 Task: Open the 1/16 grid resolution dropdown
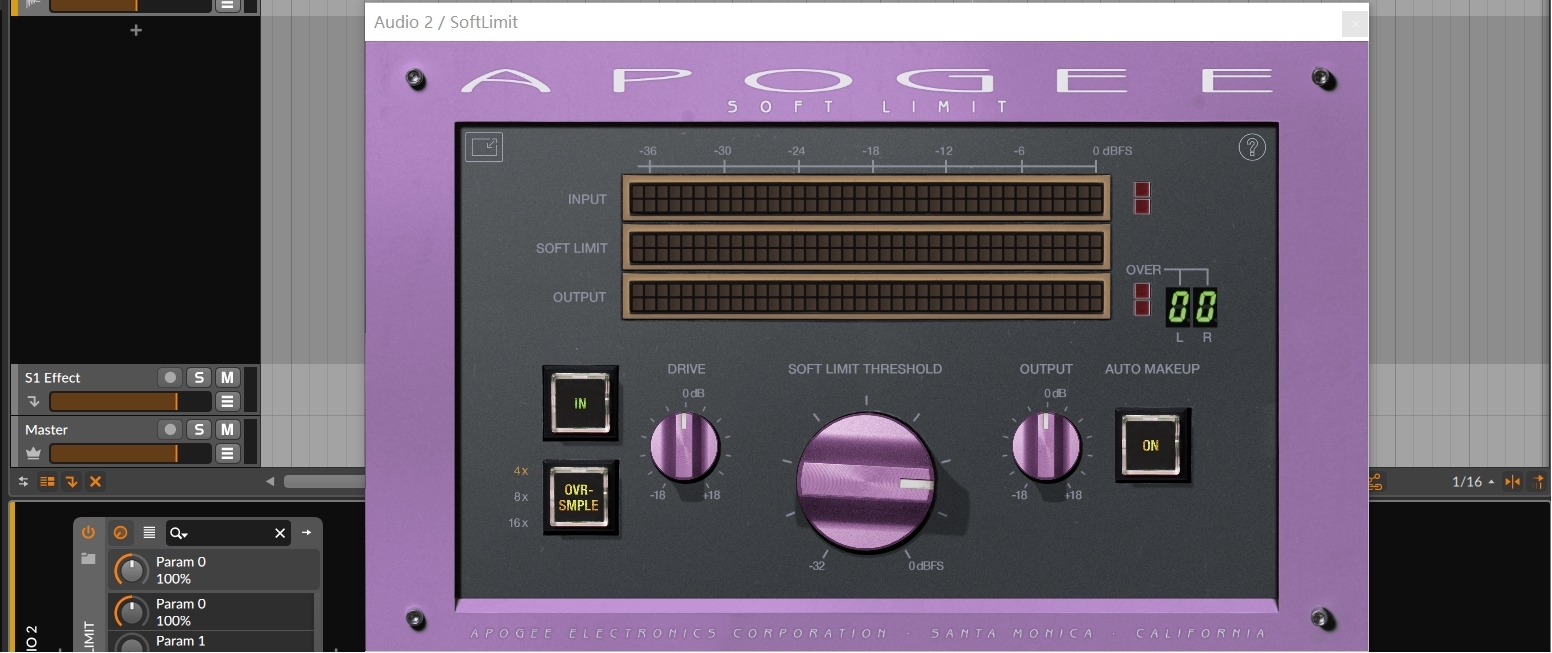click(x=1473, y=482)
